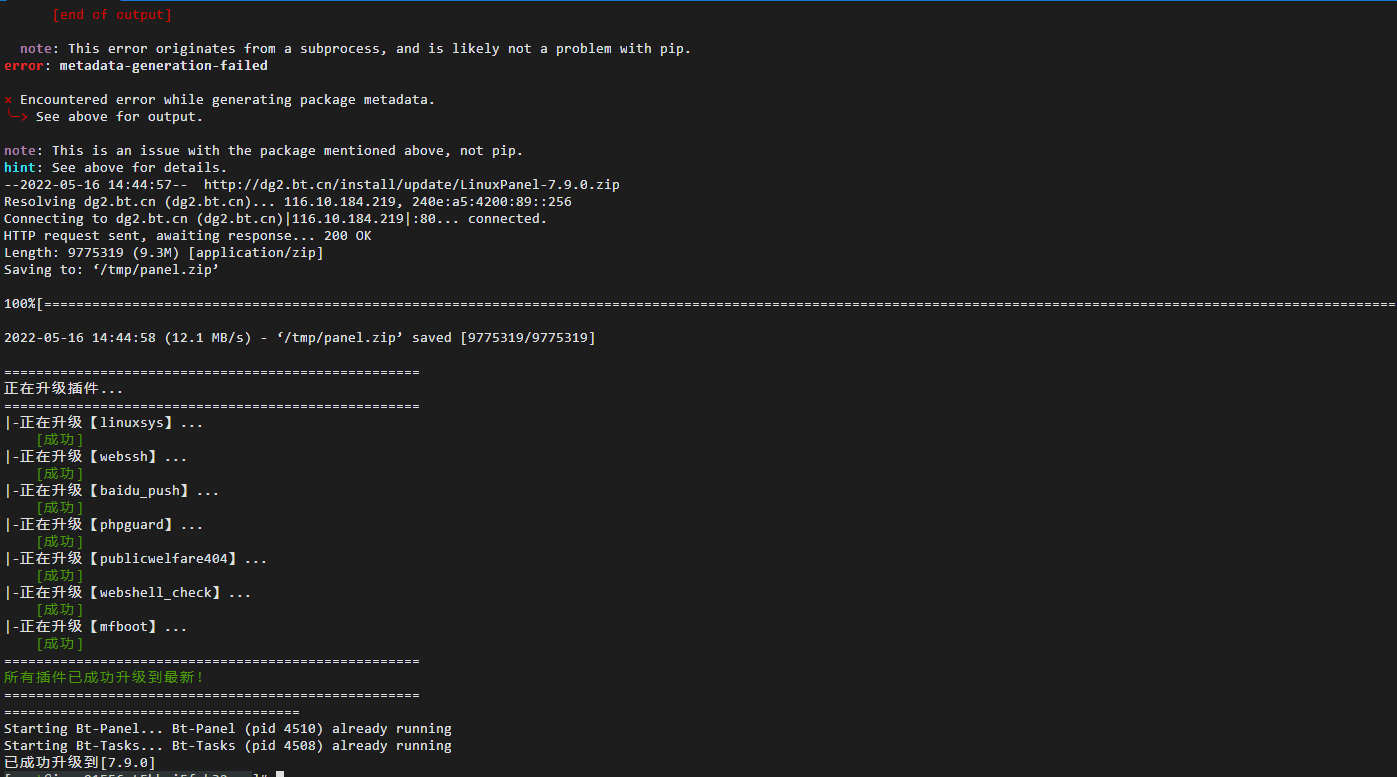Screen dimensions: 1397x777
Task: Click the 【webshell_check】 plugin upgrade line
Action: 128,593
